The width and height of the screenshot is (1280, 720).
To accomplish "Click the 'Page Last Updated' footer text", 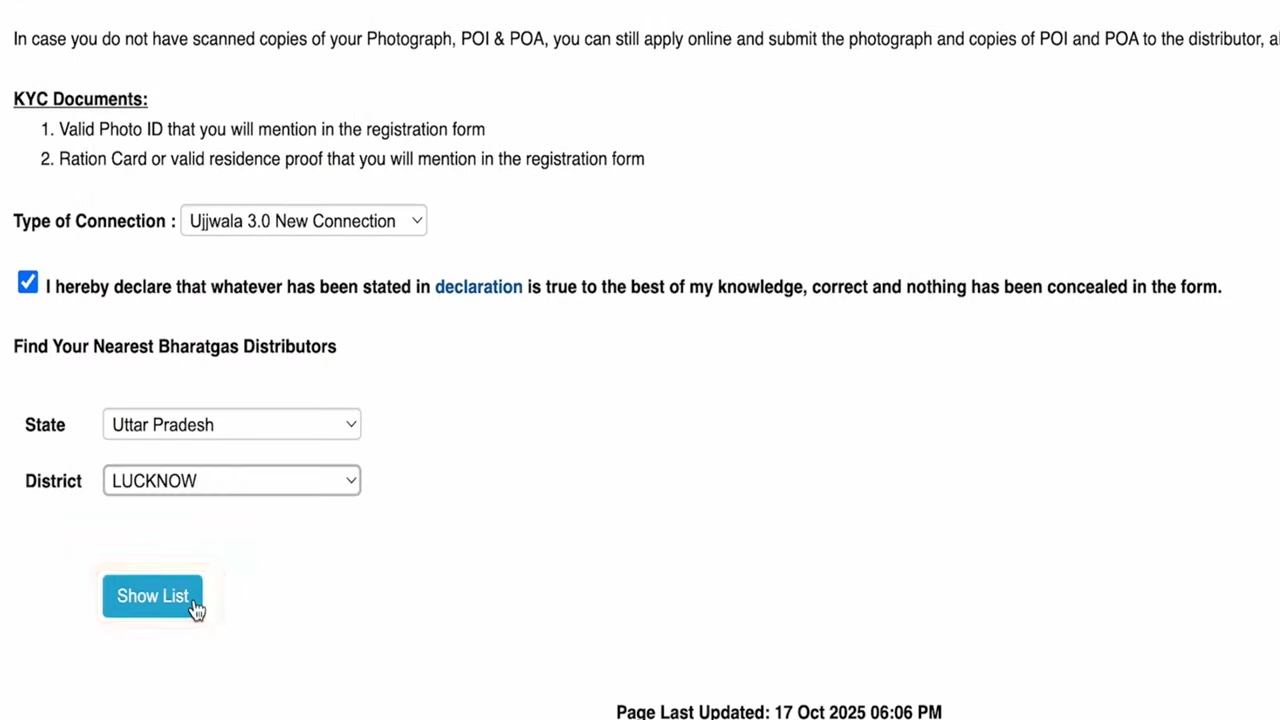I will 692,712.
